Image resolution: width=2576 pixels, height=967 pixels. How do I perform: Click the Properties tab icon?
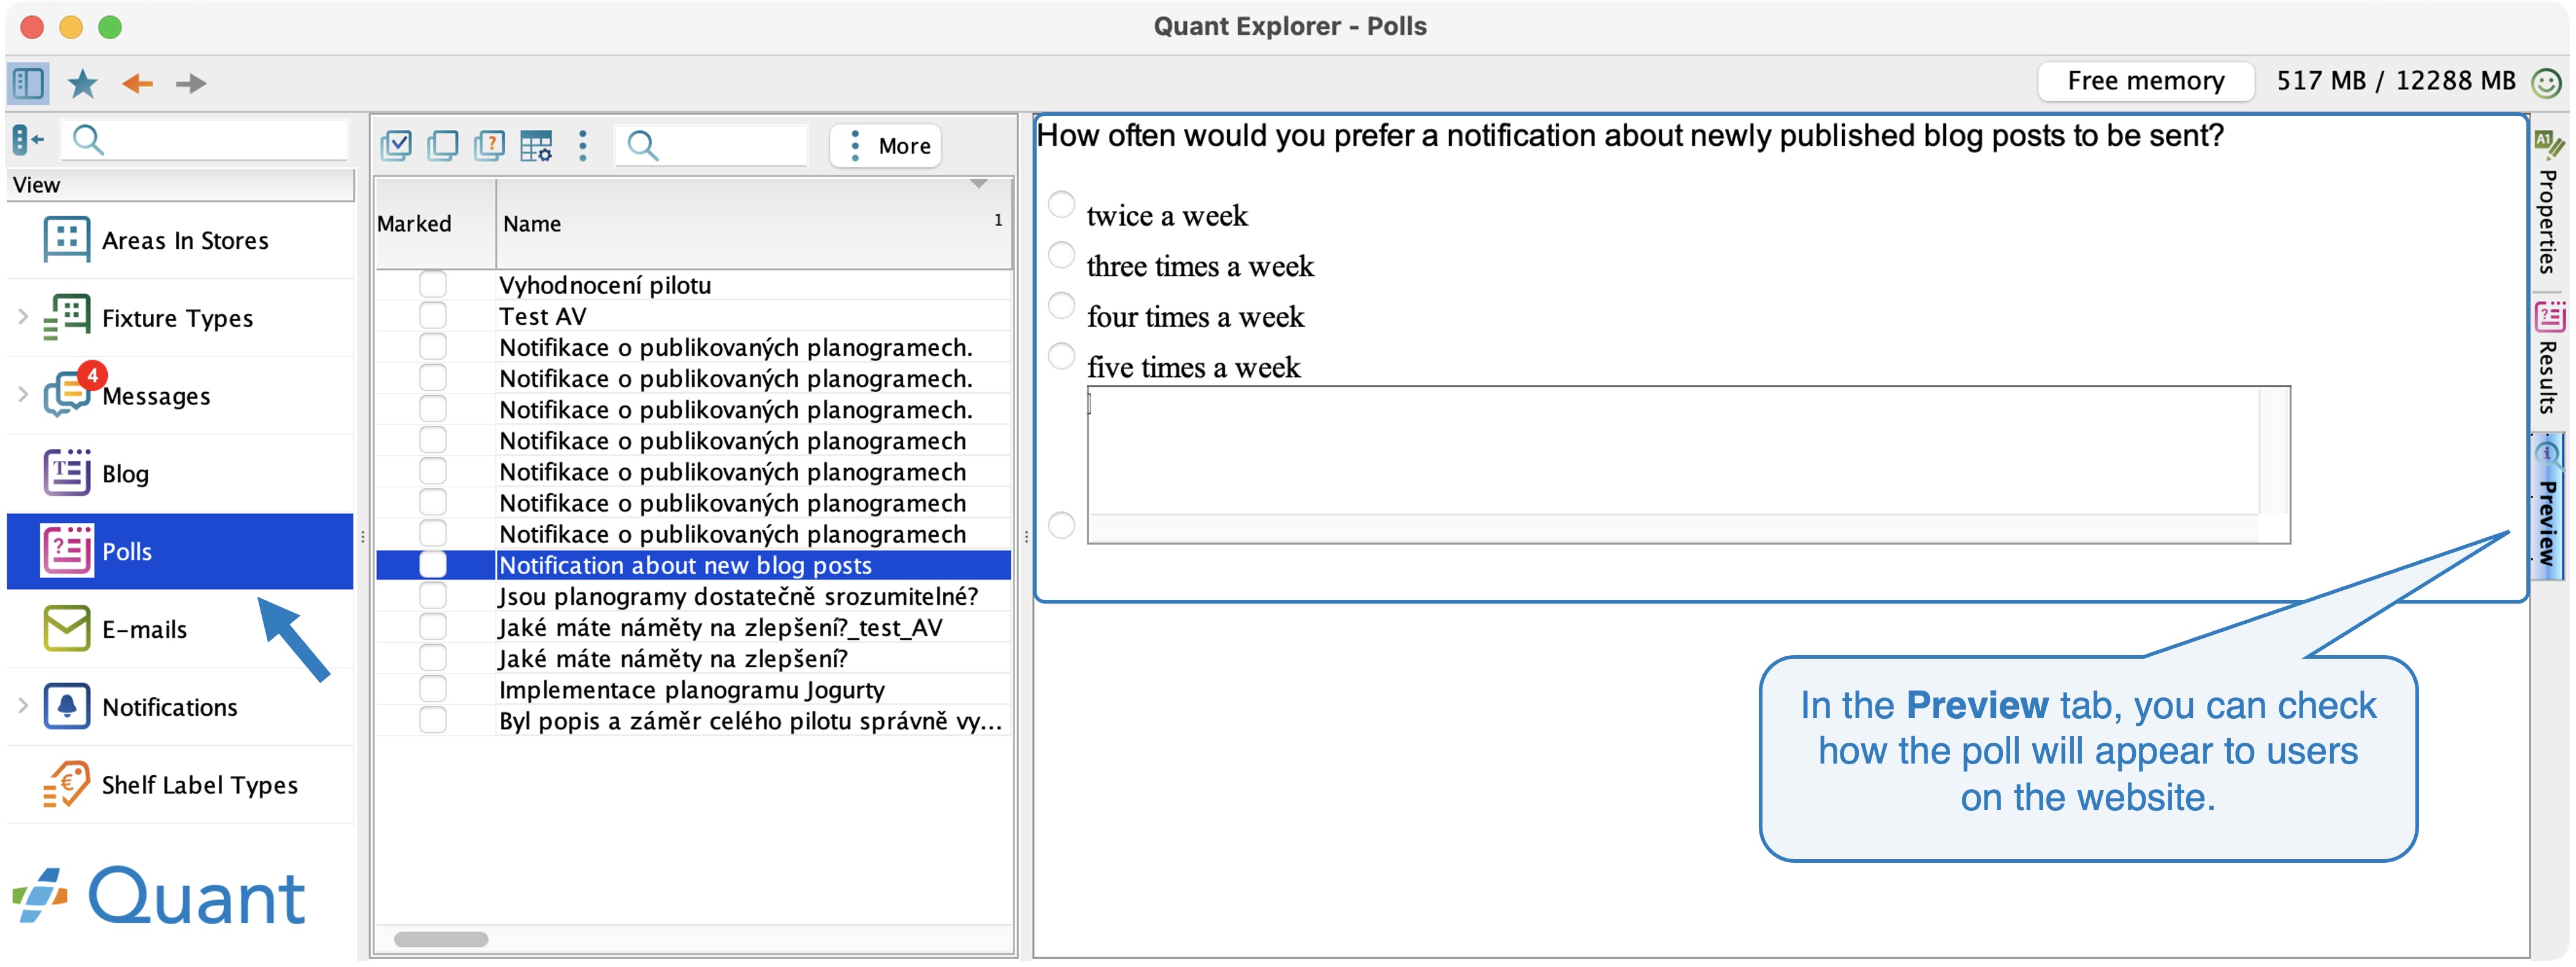[2549, 144]
